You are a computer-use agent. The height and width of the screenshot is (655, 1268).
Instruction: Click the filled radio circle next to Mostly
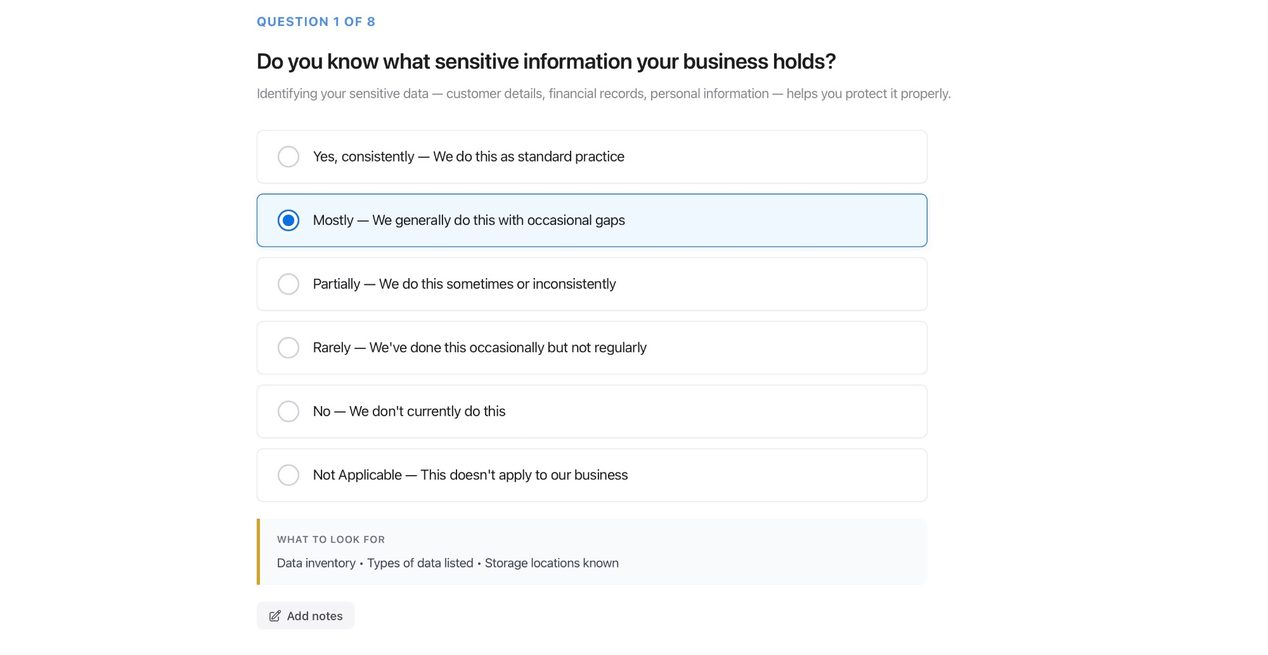tap(287, 218)
